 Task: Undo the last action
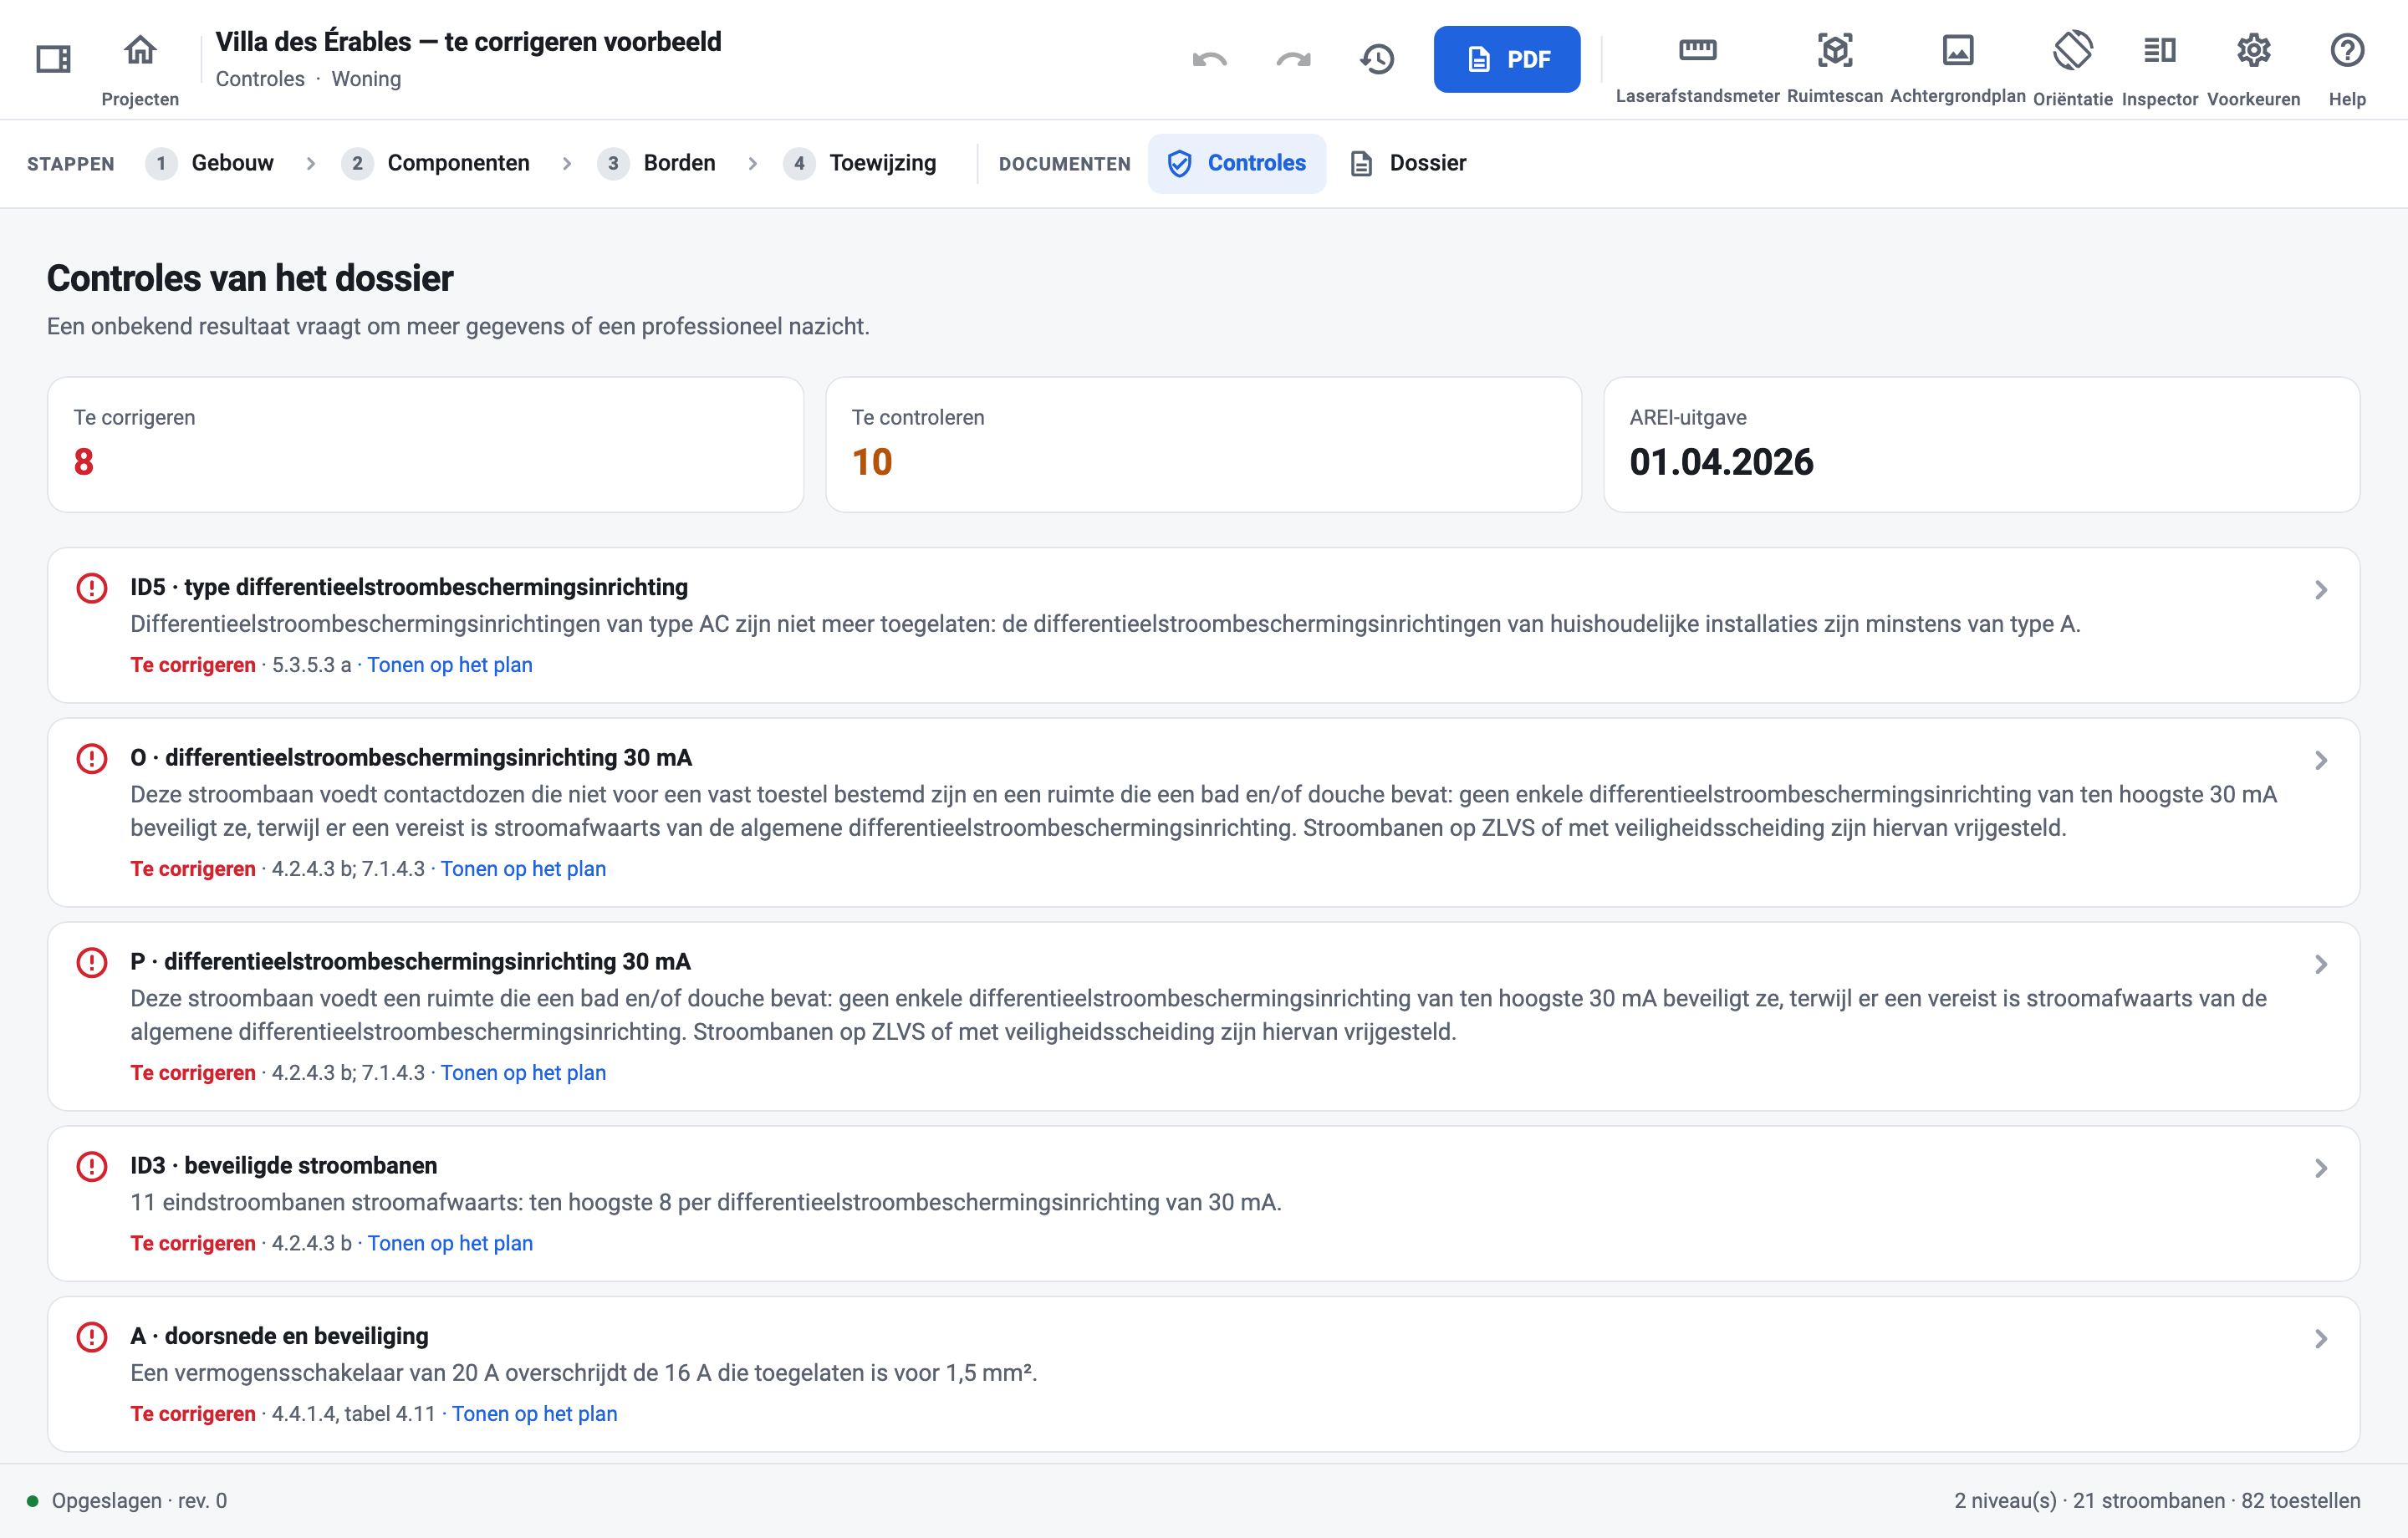(x=1210, y=59)
